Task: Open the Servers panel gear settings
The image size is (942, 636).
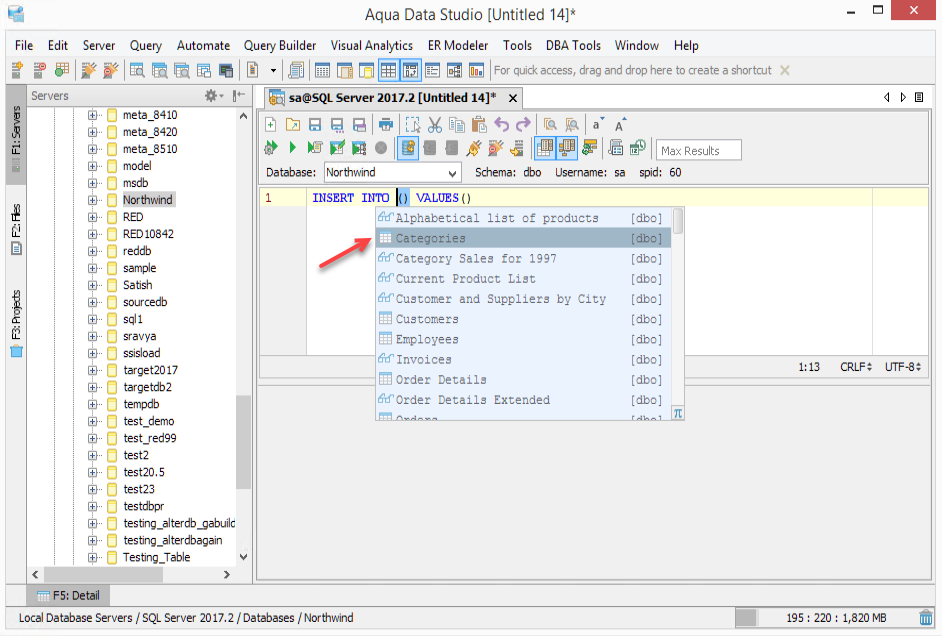Action: tap(213, 95)
